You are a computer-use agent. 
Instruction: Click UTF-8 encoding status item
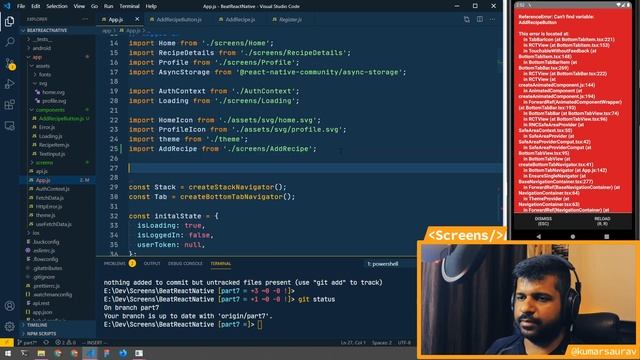point(404,342)
